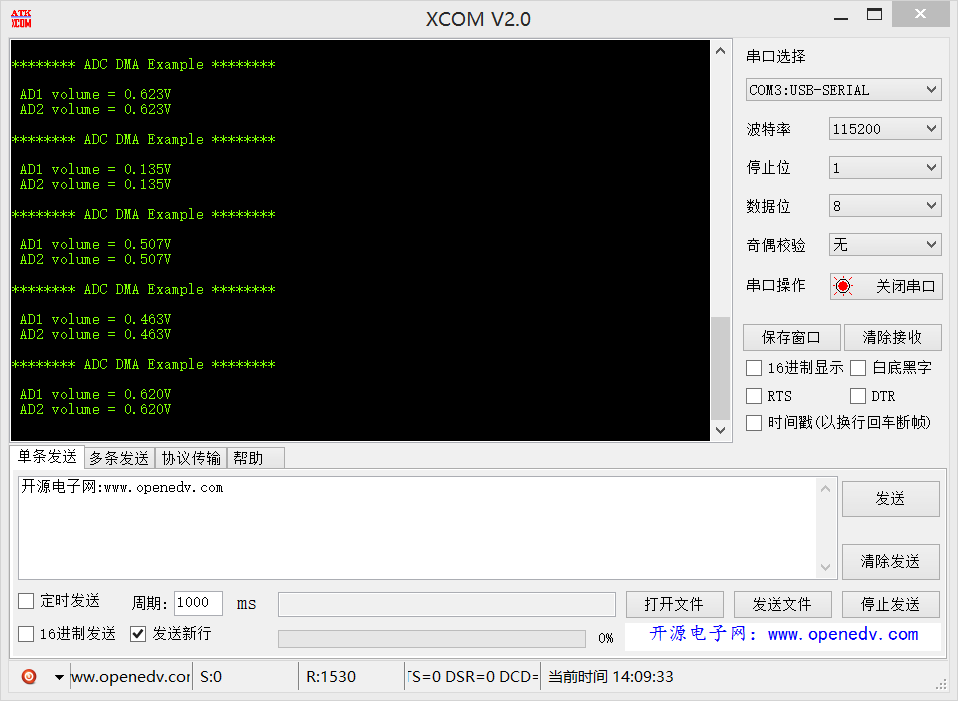The width and height of the screenshot is (958, 701).
Task: Open the COM3:USB-SERIAL port dropdown
Action: 843,90
